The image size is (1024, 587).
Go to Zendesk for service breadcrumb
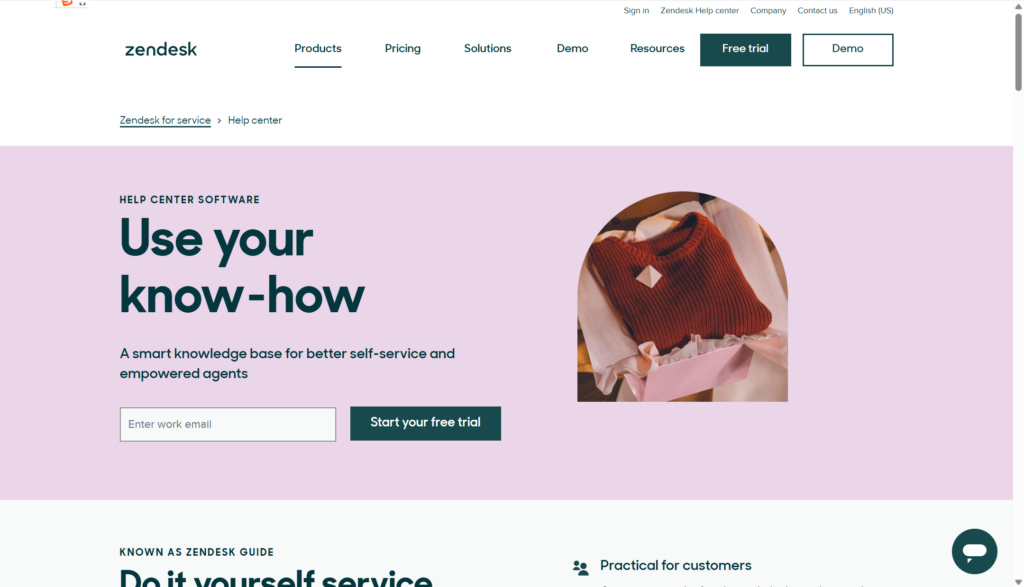(x=165, y=120)
